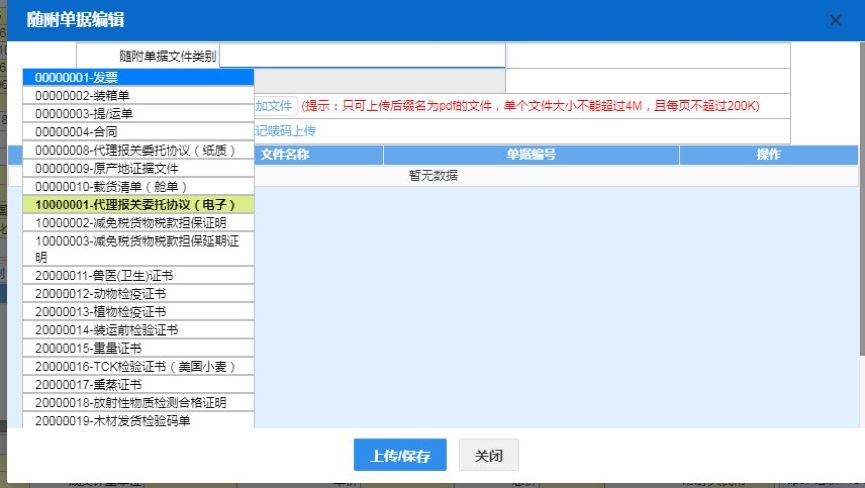865x488 pixels.
Task: Select 20000018-放射性物质检测合格证明
Action: coord(138,402)
